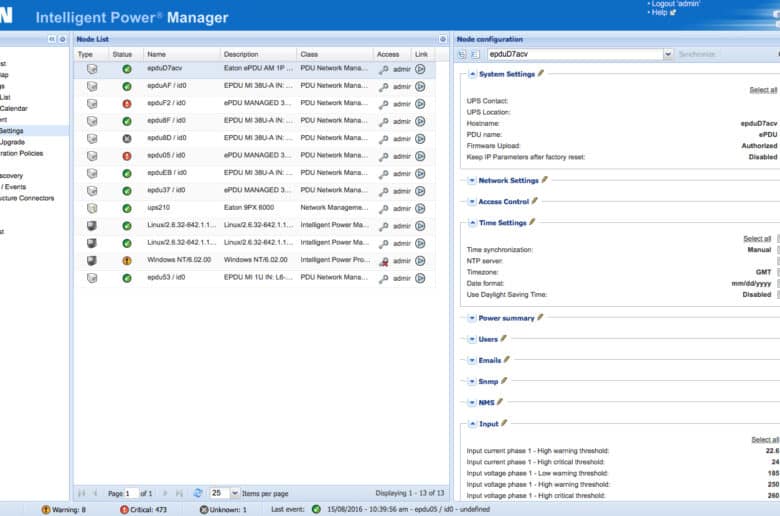Log out via Logout 'admin' link

(676, 4)
